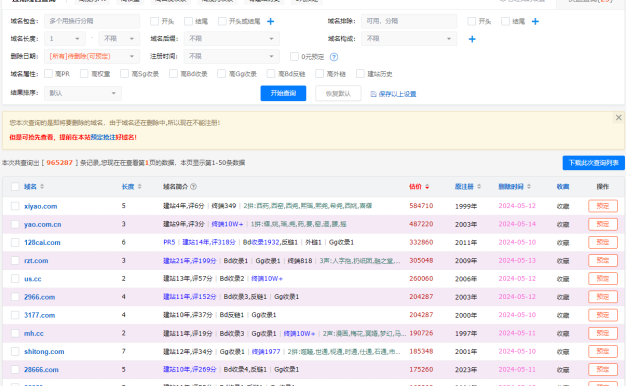Check the 高Gg收录 attribute

(x=222, y=73)
